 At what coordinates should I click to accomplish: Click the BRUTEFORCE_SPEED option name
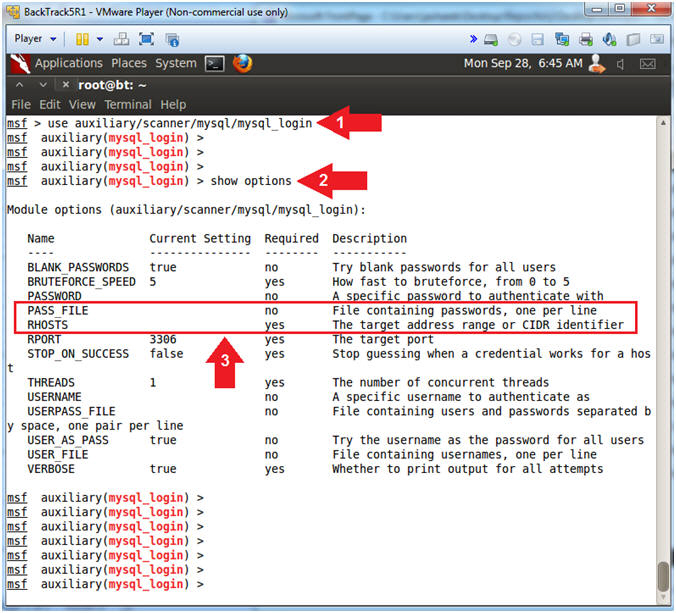[81, 282]
